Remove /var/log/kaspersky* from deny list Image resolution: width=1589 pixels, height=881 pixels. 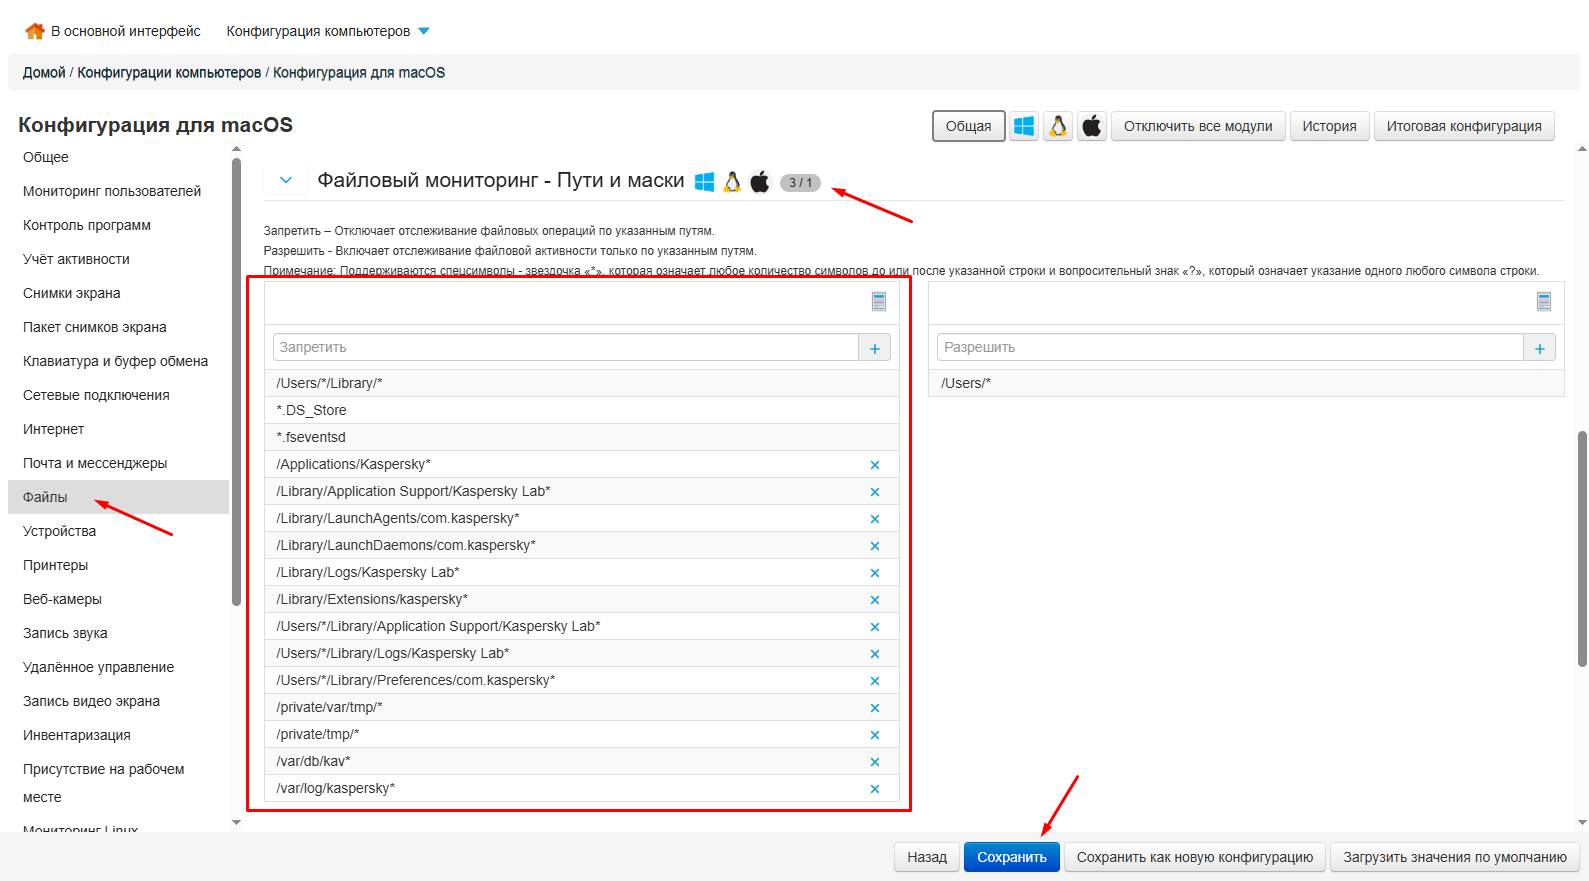click(x=874, y=789)
